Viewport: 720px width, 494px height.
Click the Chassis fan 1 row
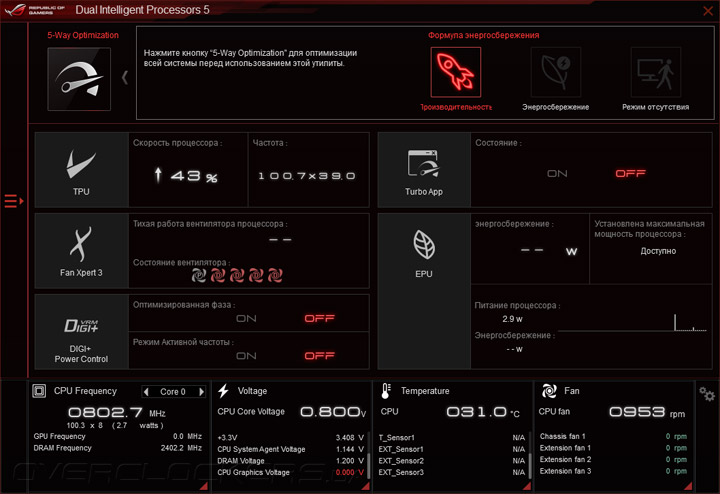613,436
